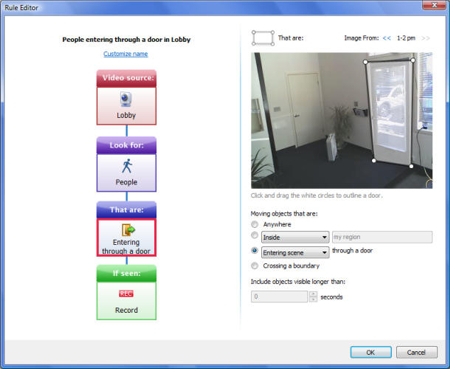
Task: Open the If seen header block
Action: click(x=127, y=273)
